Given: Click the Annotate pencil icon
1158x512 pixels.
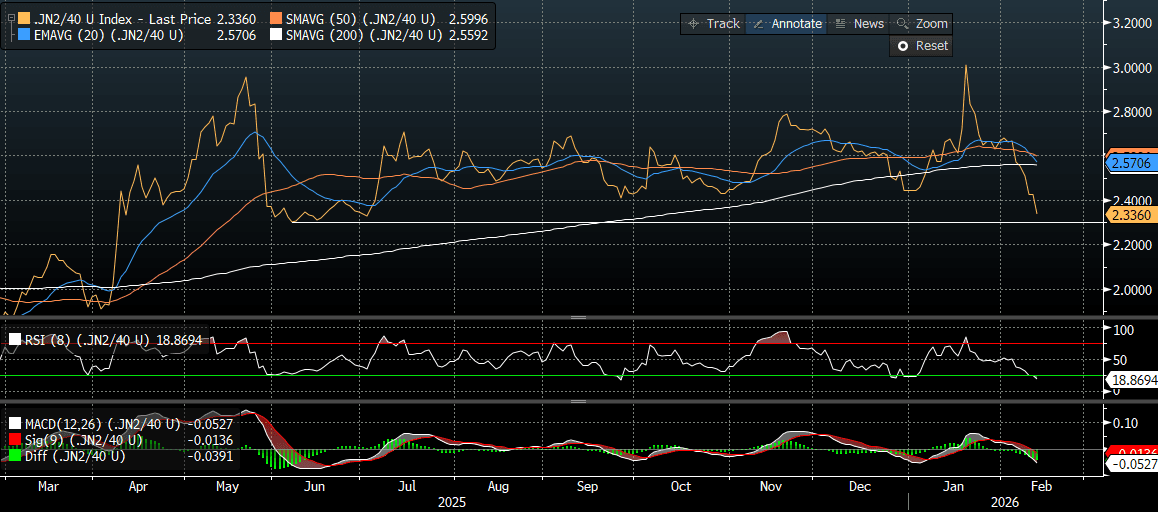Looking at the screenshot, I should click(757, 24).
